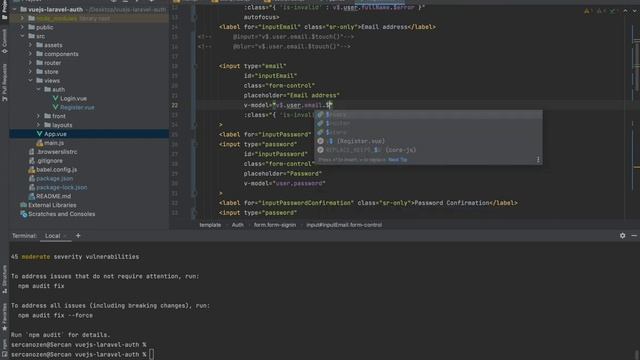640x360 pixels.
Task: Click the Scratches and Consoles icon
Action: tap(24, 214)
